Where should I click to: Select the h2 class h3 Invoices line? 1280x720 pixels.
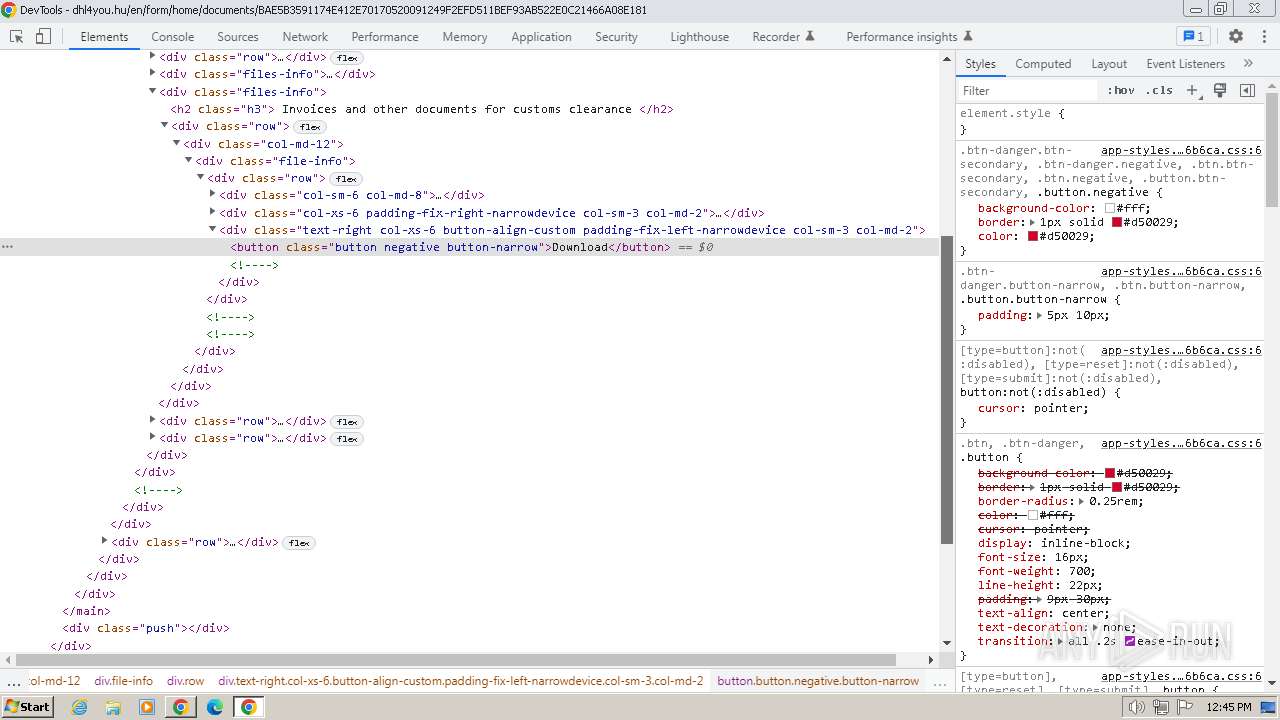click(422, 109)
